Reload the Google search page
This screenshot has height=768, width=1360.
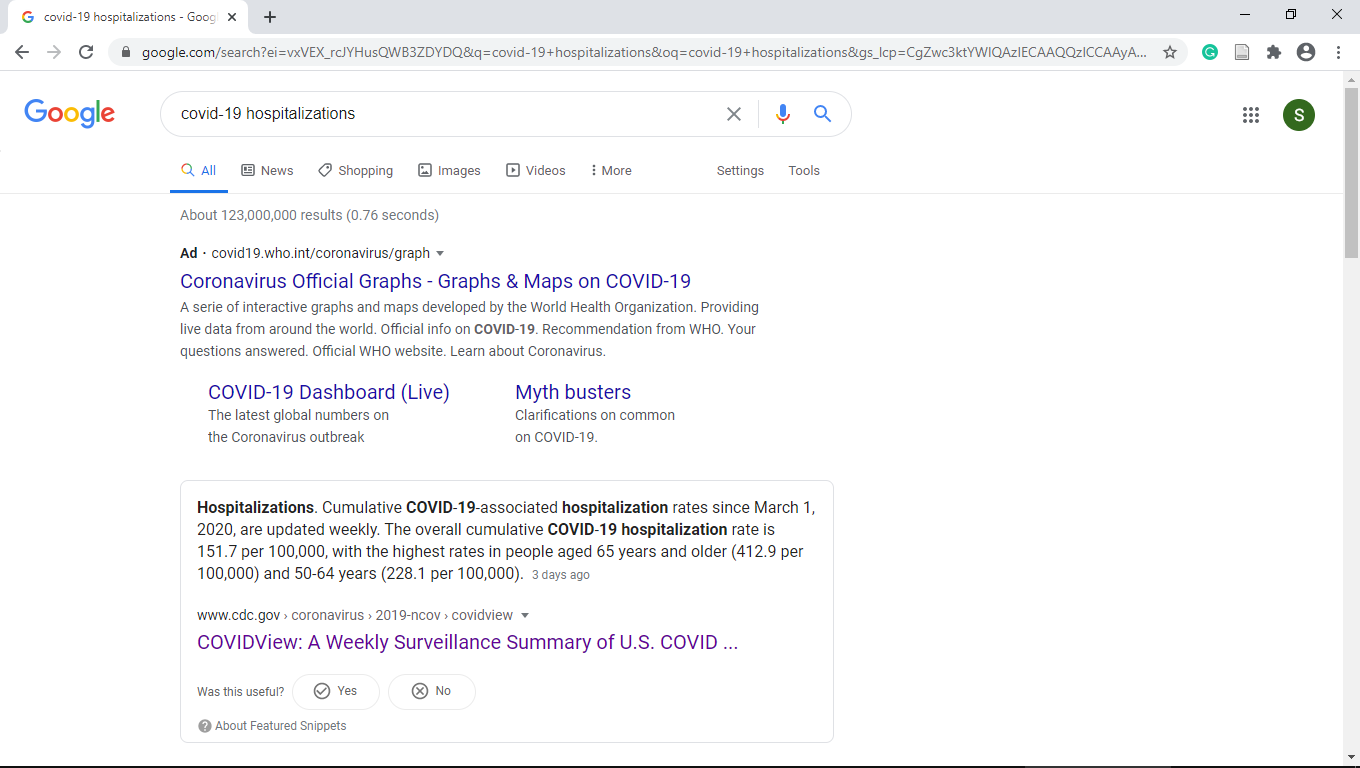point(86,52)
